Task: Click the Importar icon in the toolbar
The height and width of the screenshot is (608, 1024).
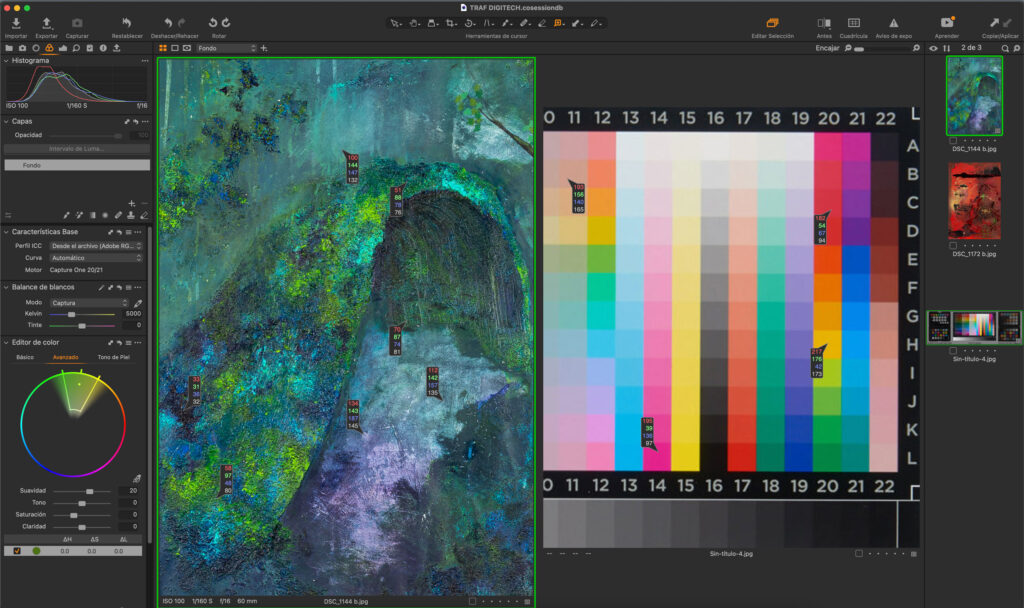Action: (16, 22)
